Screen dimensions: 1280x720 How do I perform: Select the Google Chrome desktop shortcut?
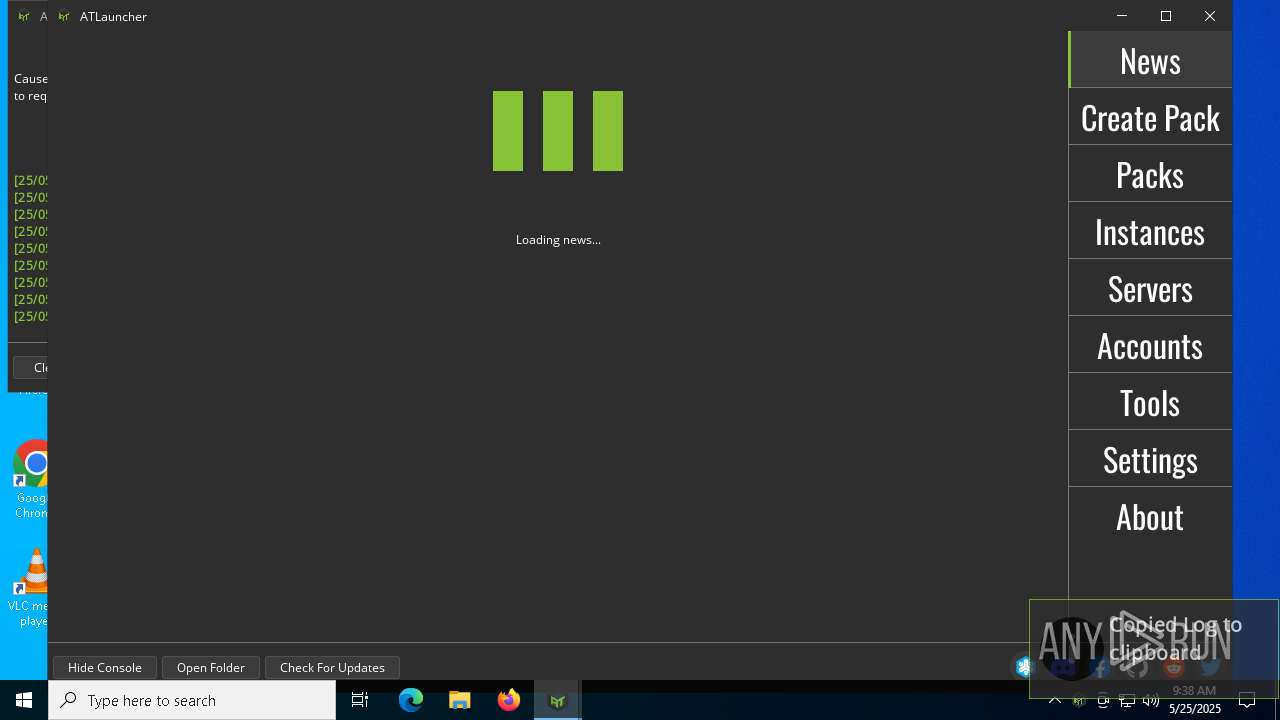click(x=32, y=480)
